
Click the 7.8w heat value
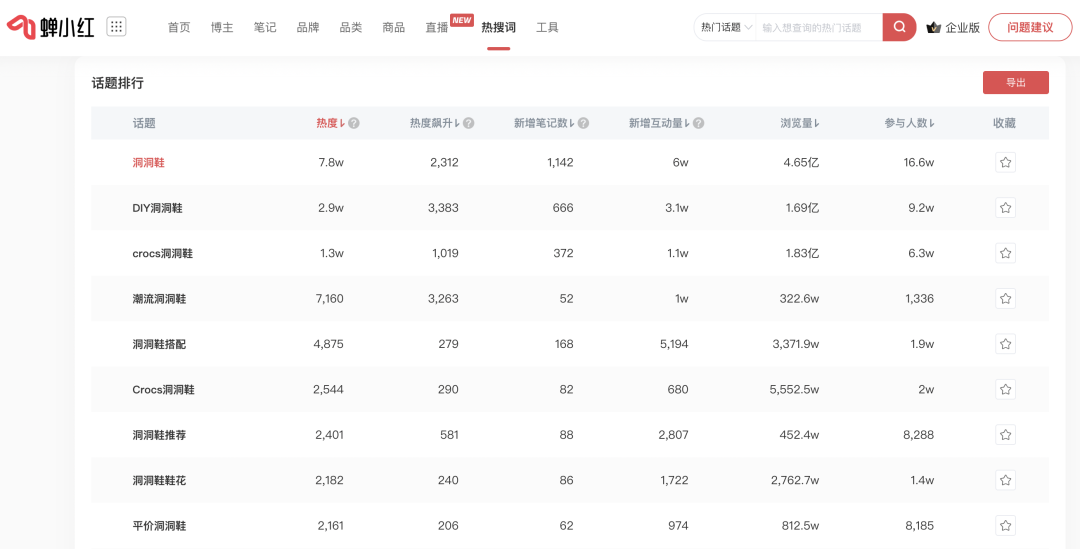coord(331,163)
